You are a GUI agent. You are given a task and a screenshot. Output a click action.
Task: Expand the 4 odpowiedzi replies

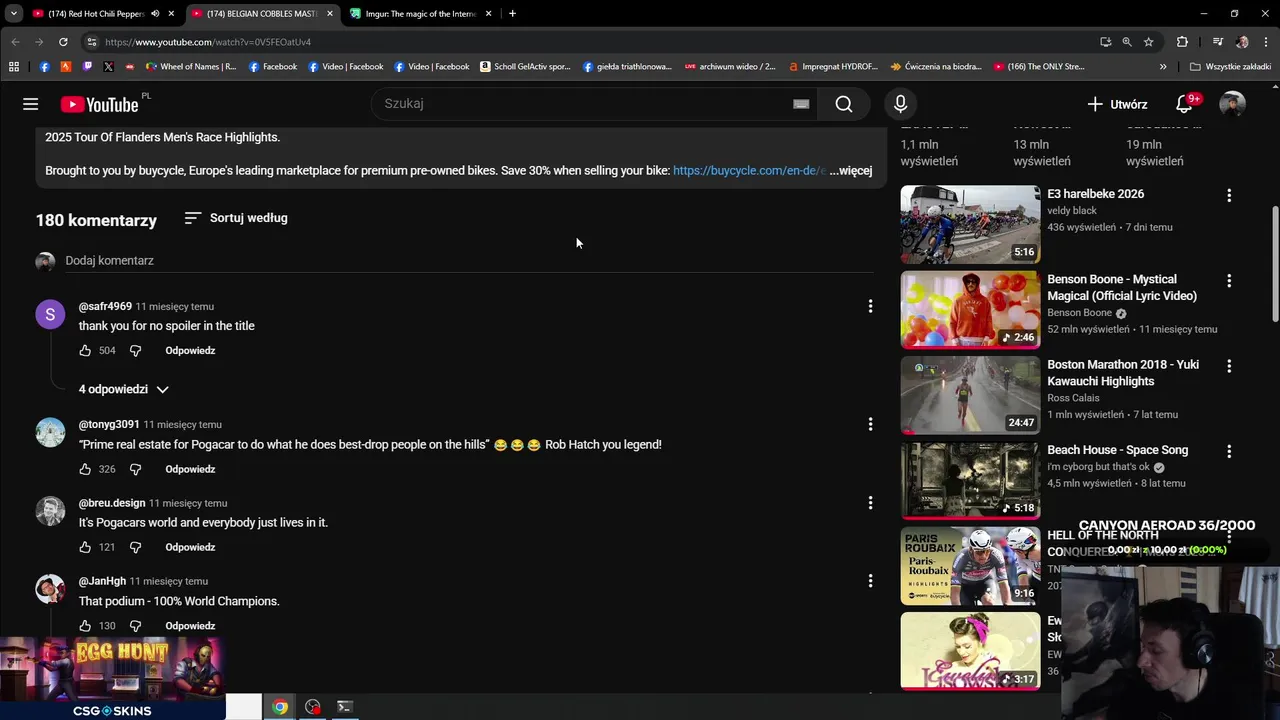click(x=124, y=389)
